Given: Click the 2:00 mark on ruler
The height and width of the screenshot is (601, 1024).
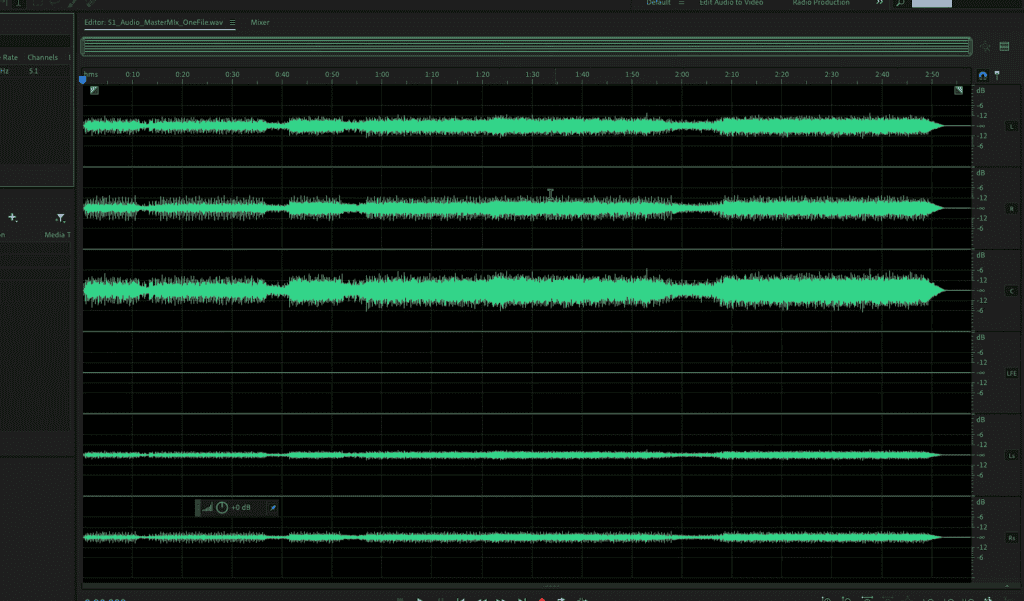Looking at the screenshot, I should [682, 74].
